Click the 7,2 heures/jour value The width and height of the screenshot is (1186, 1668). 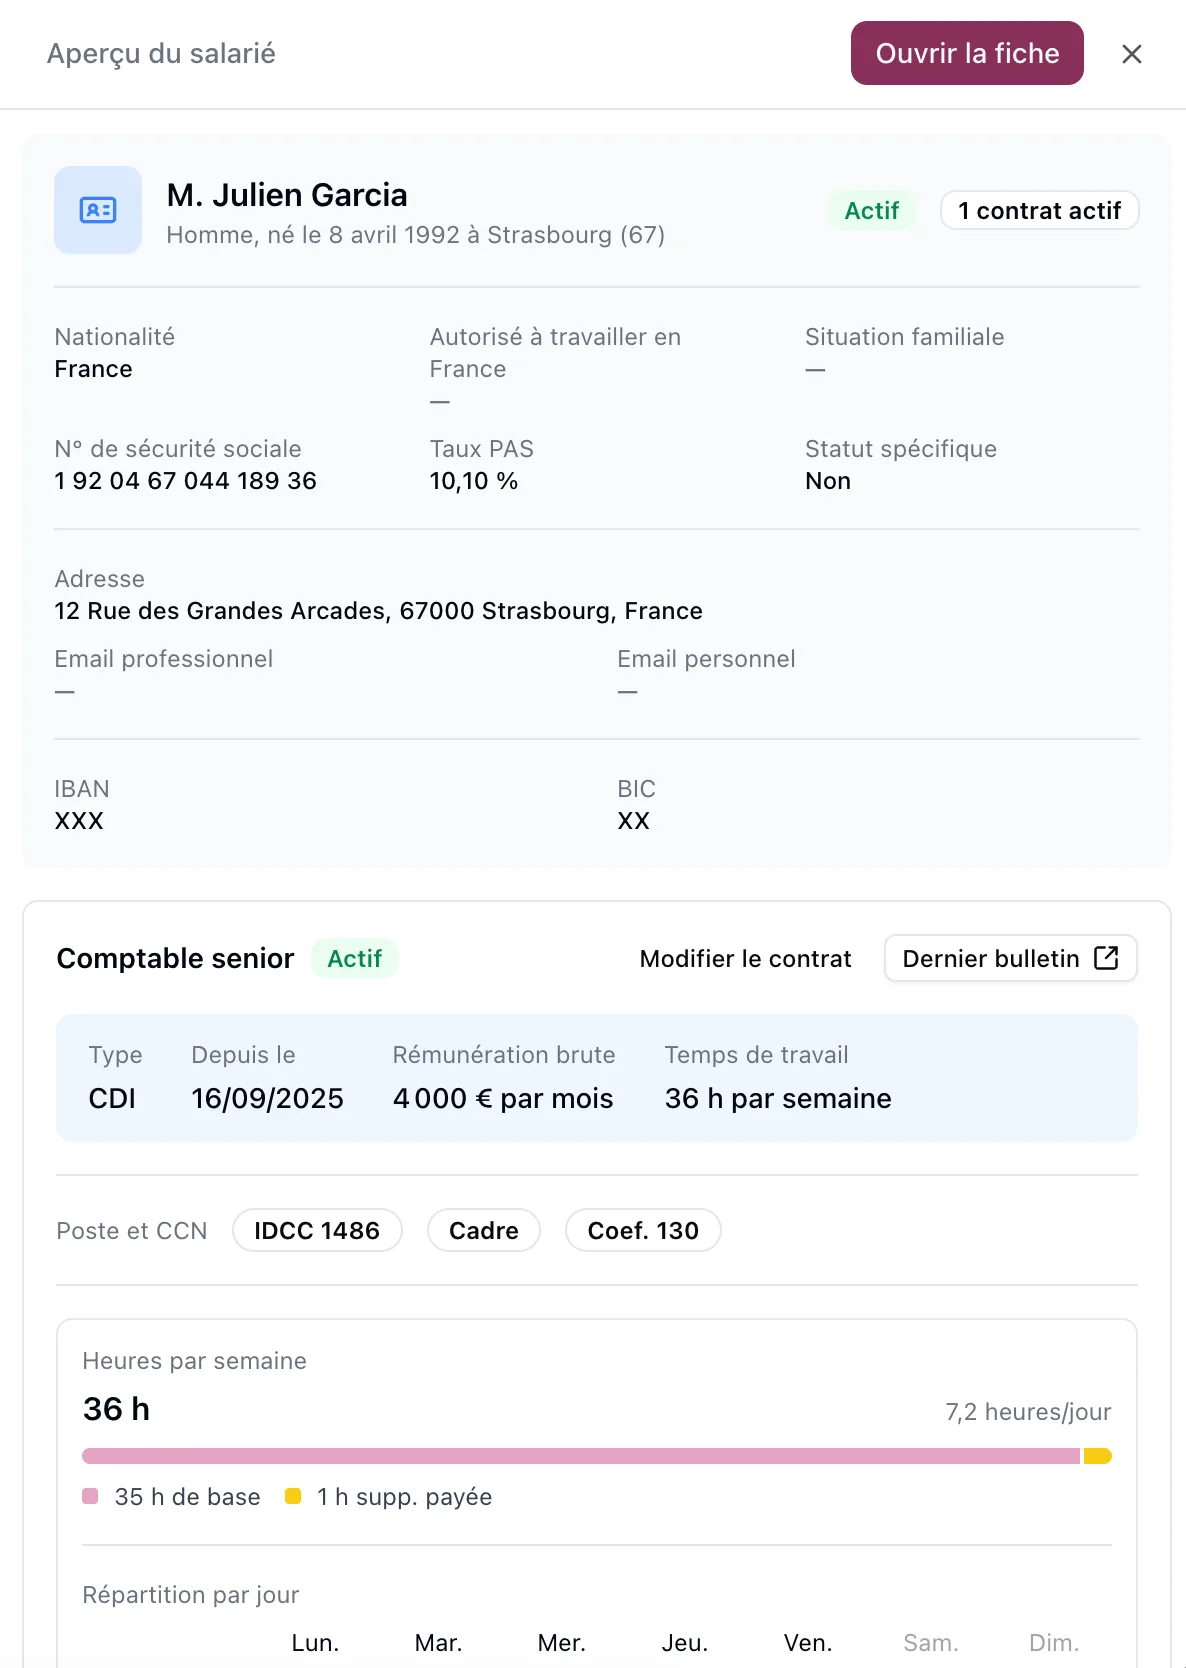click(x=1028, y=1412)
